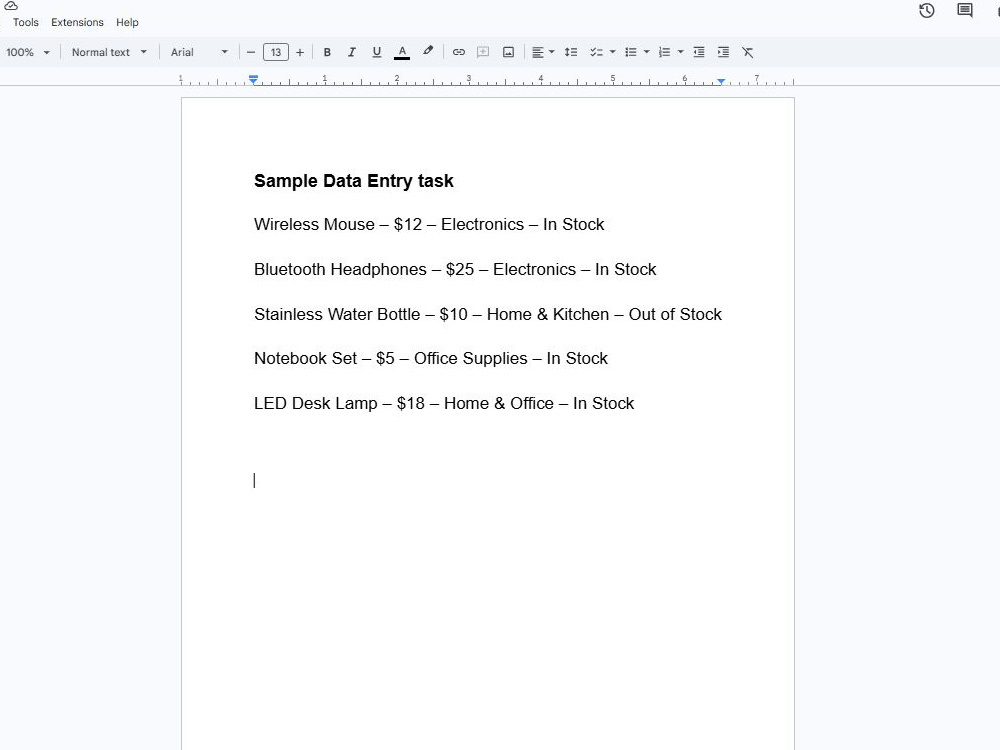Click the clear formatting icon
The image size is (1000, 750).
click(748, 52)
